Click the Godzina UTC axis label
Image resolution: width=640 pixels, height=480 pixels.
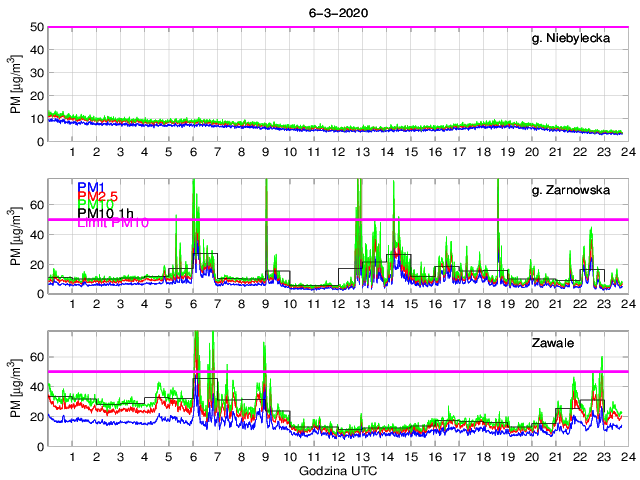pyautogui.click(x=338, y=470)
